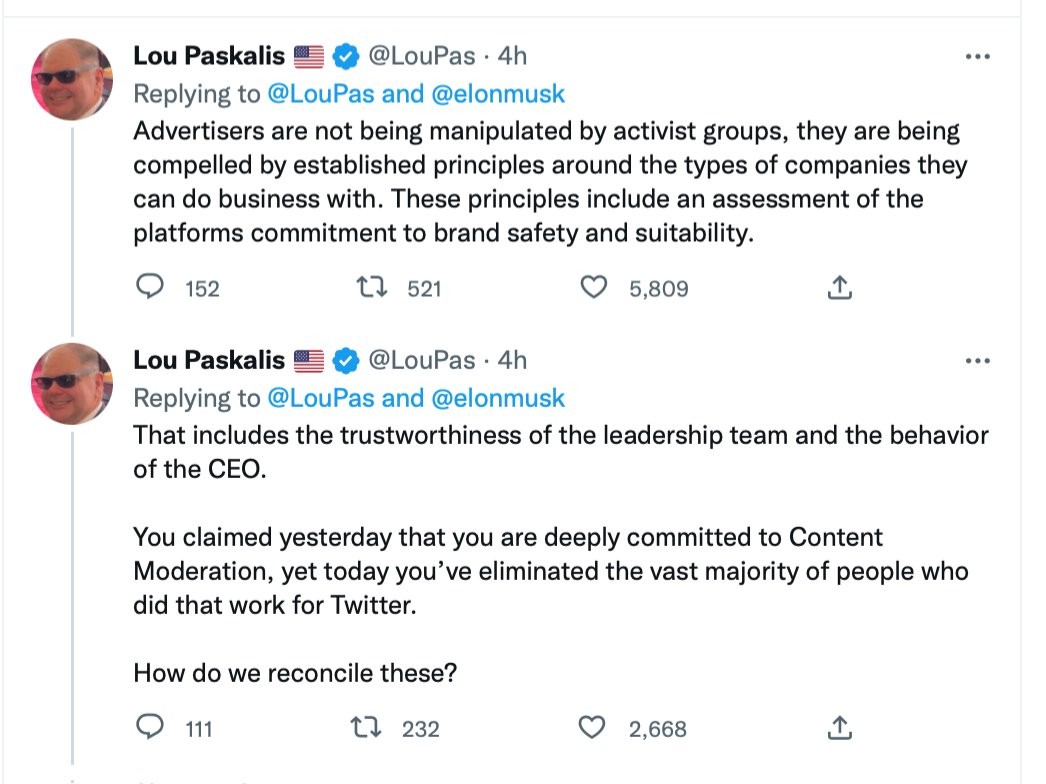Reply to the brand safety tweet

[150, 288]
